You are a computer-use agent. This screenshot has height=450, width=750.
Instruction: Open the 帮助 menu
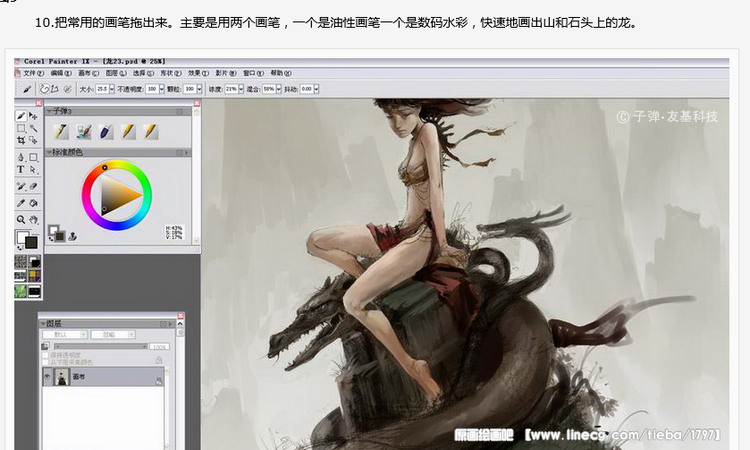coord(281,73)
